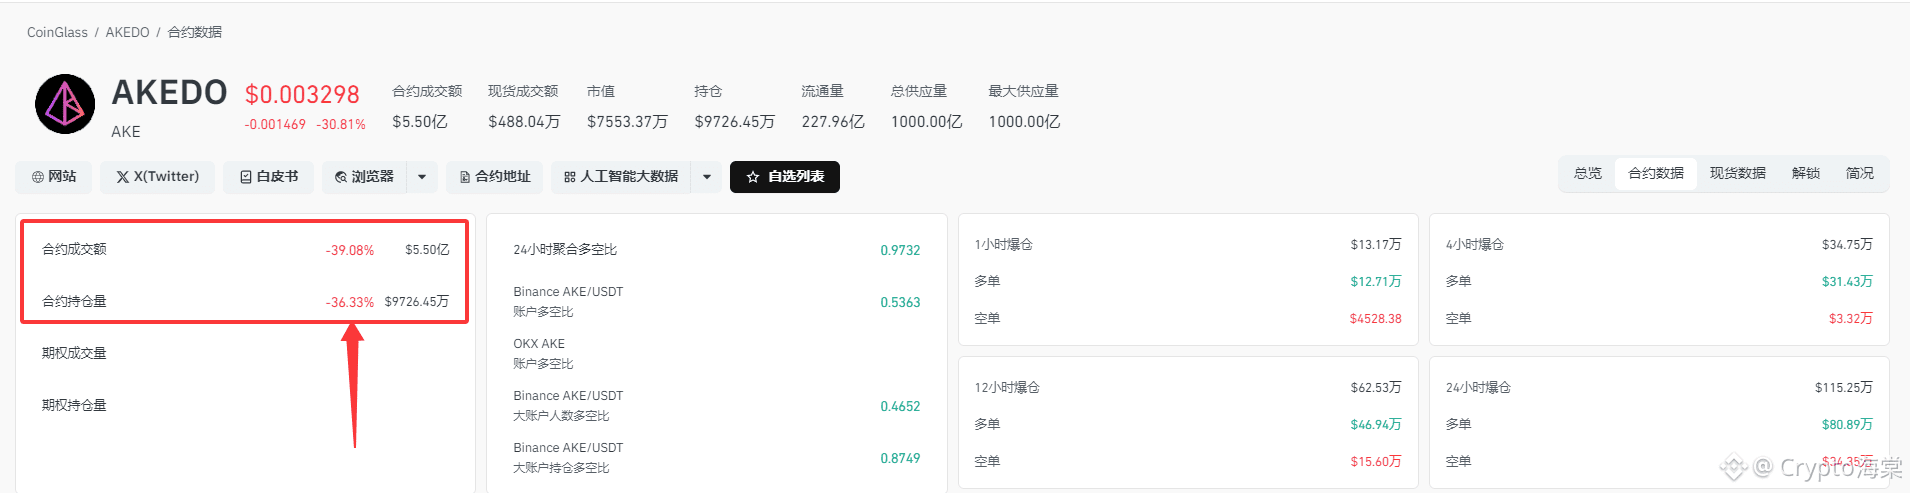Select the 期权持仓量 row
This screenshot has height=493, width=1910.
tap(245, 405)
